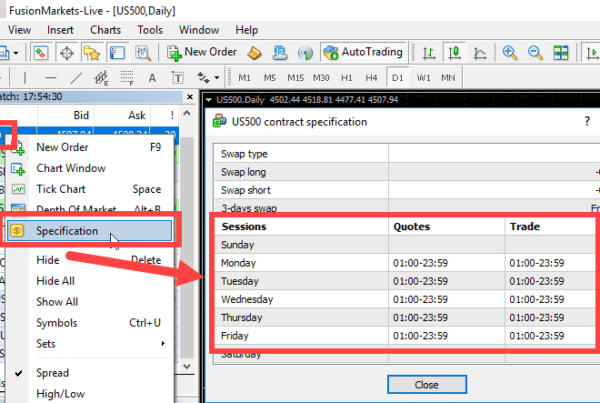The image size is (600, 403).
Task: Select the horizontal line drawing tool
Action: (51, 78)
